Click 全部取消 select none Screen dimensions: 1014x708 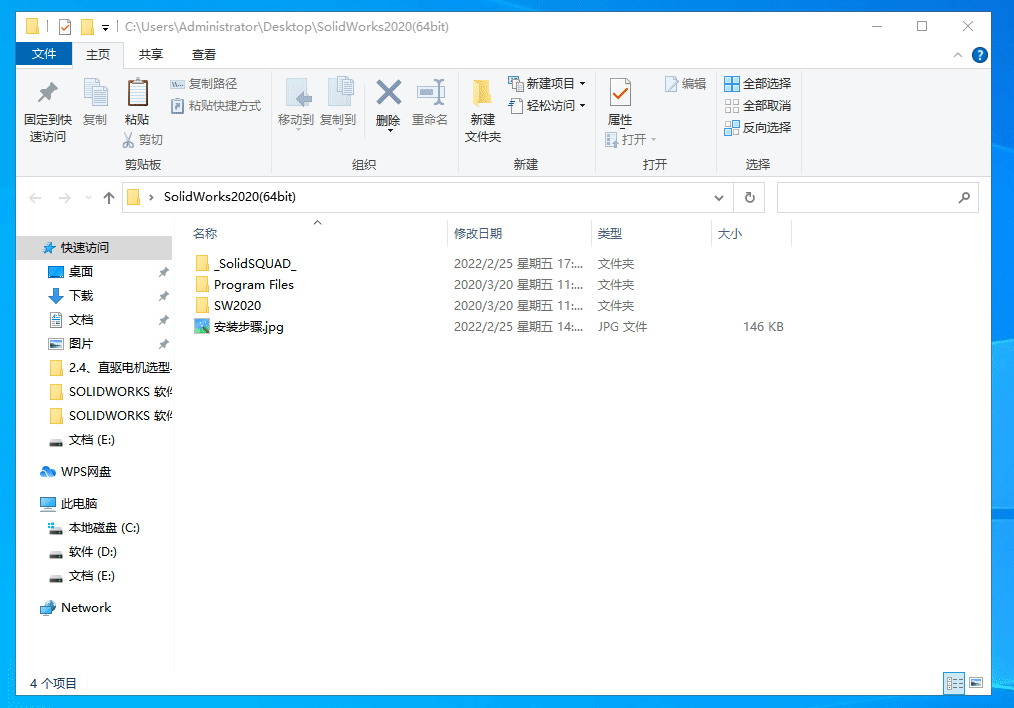757,105
